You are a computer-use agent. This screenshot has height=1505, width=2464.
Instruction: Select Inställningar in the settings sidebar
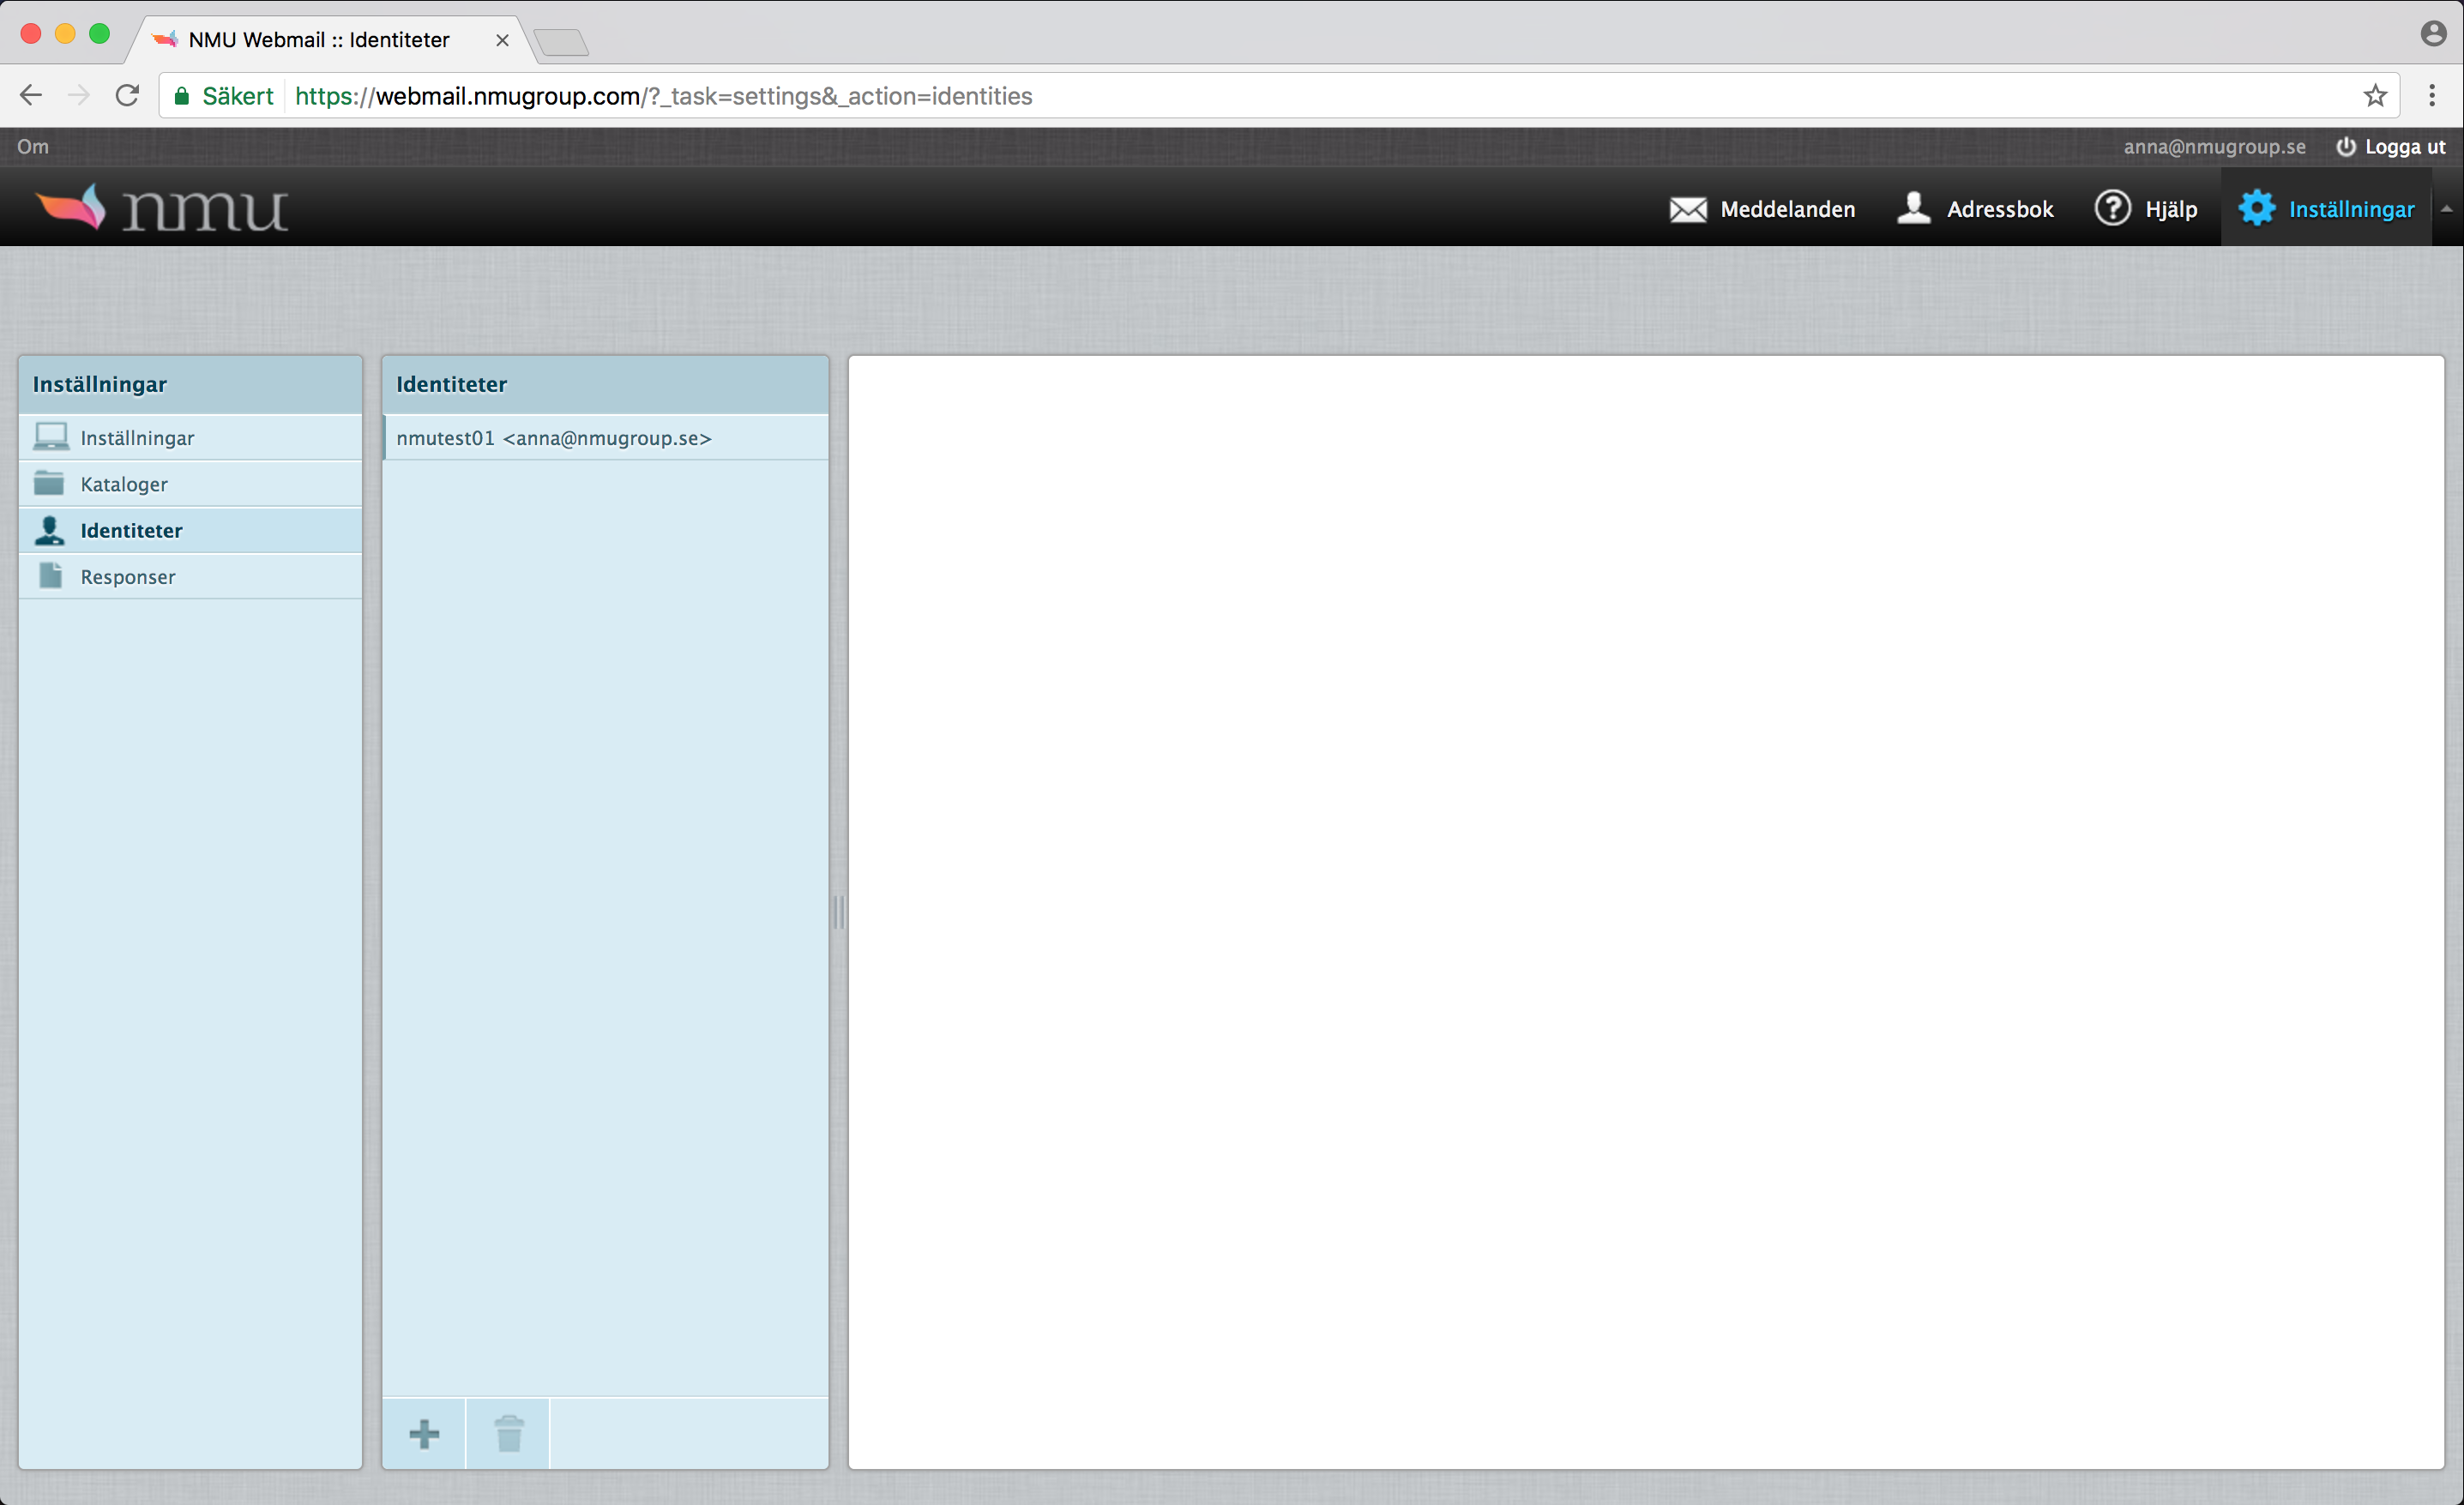pos(190,438)
